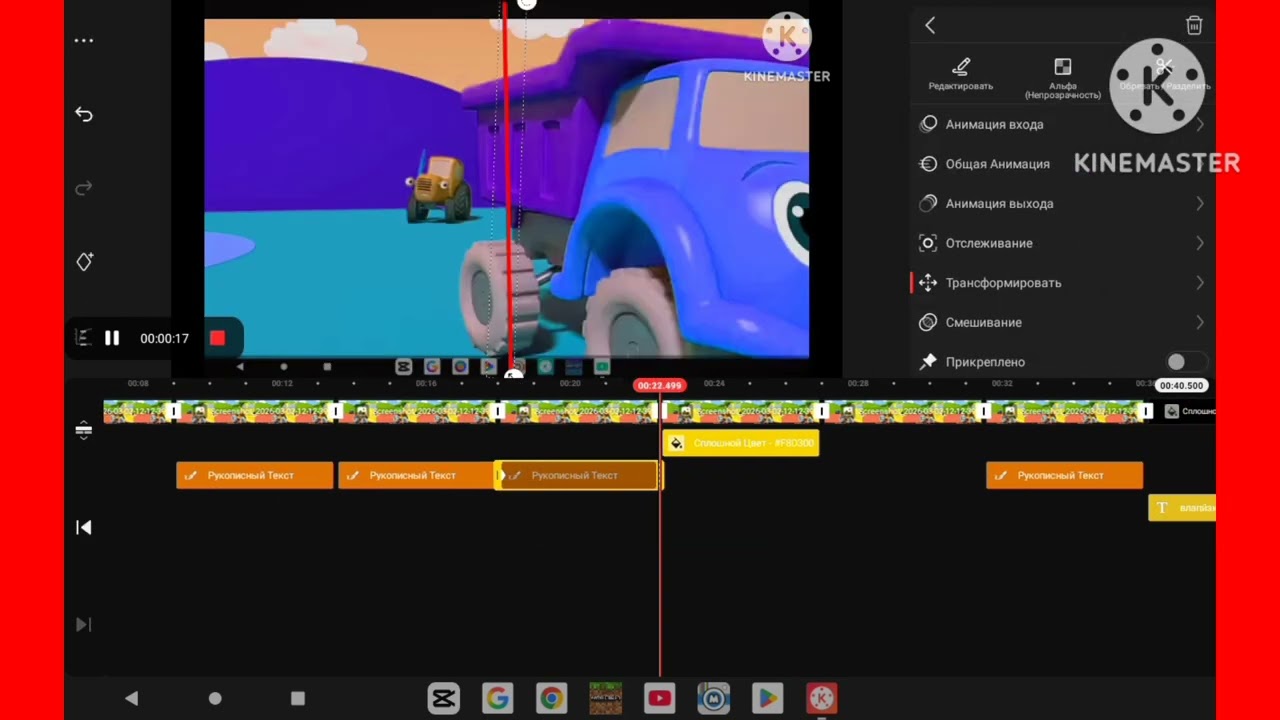Screen dimensions: 1280x720
Task: Stop recording with the red square
Action: [x=217, y=338]
